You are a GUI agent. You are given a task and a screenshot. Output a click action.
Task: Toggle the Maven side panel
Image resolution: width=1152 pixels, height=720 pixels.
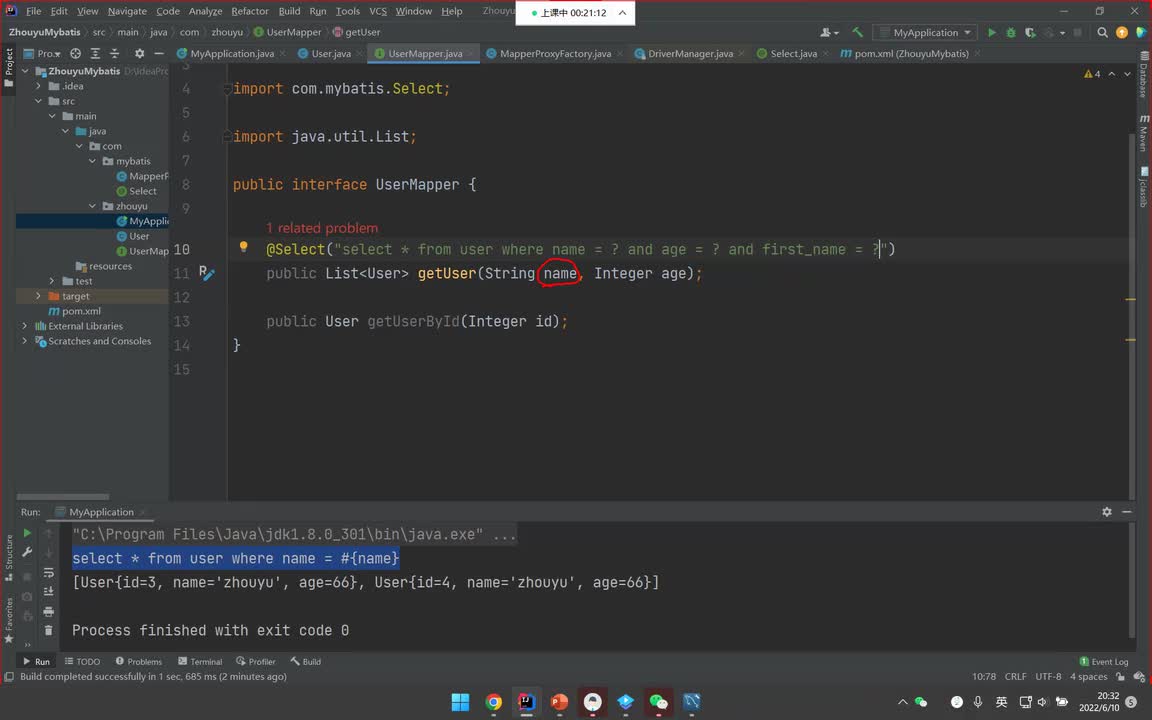(1144, 132)
